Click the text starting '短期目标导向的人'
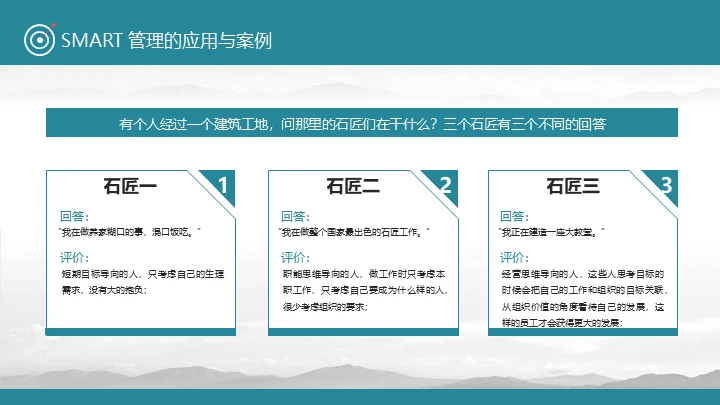 click(143, 282)
